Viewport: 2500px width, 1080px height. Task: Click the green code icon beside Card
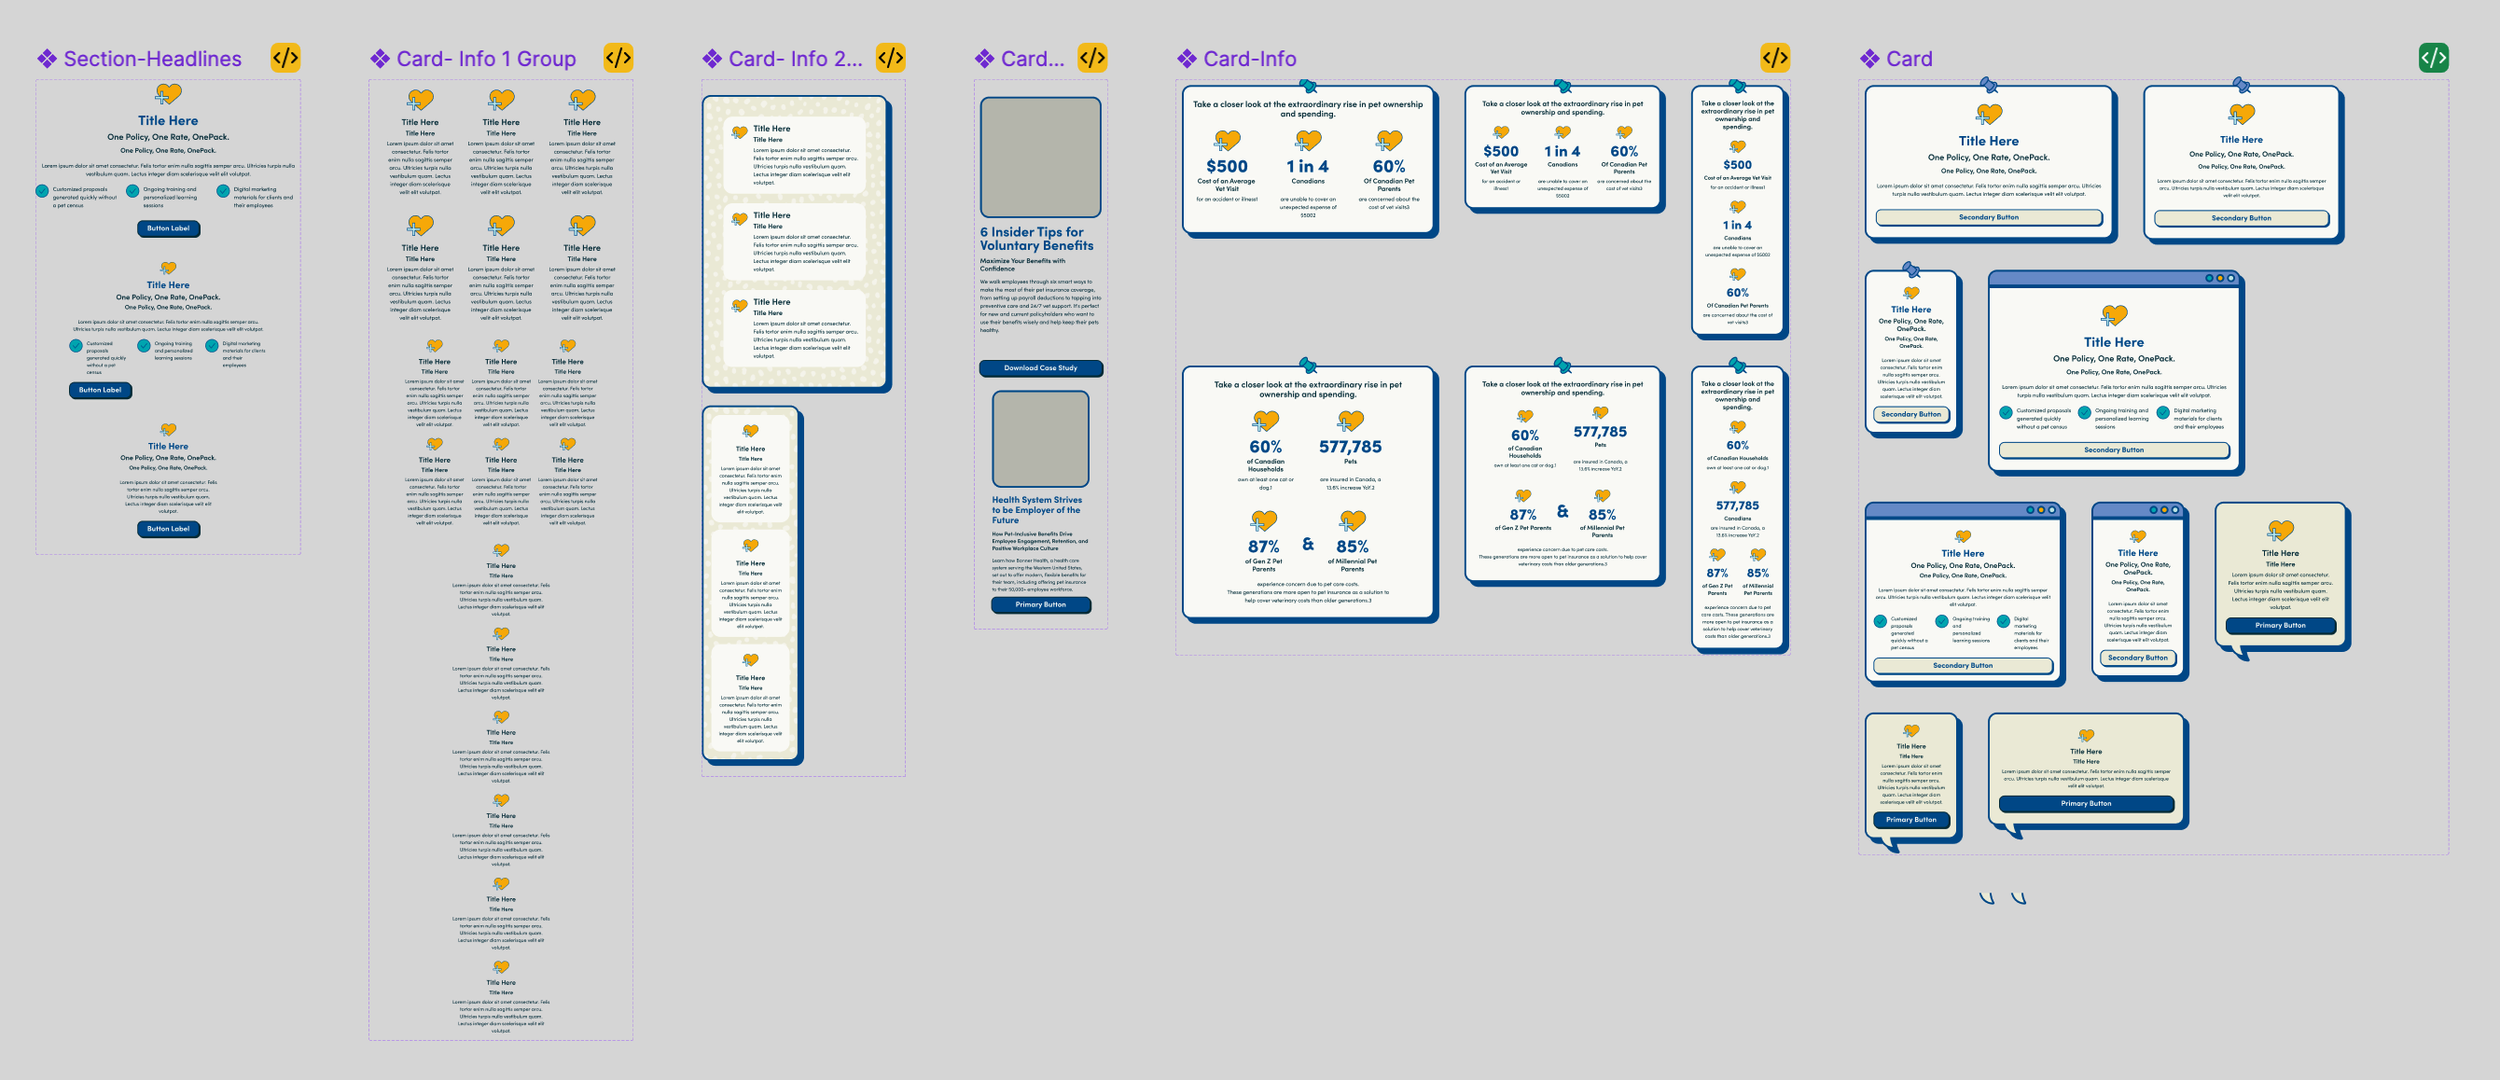tap(2433, 58)
